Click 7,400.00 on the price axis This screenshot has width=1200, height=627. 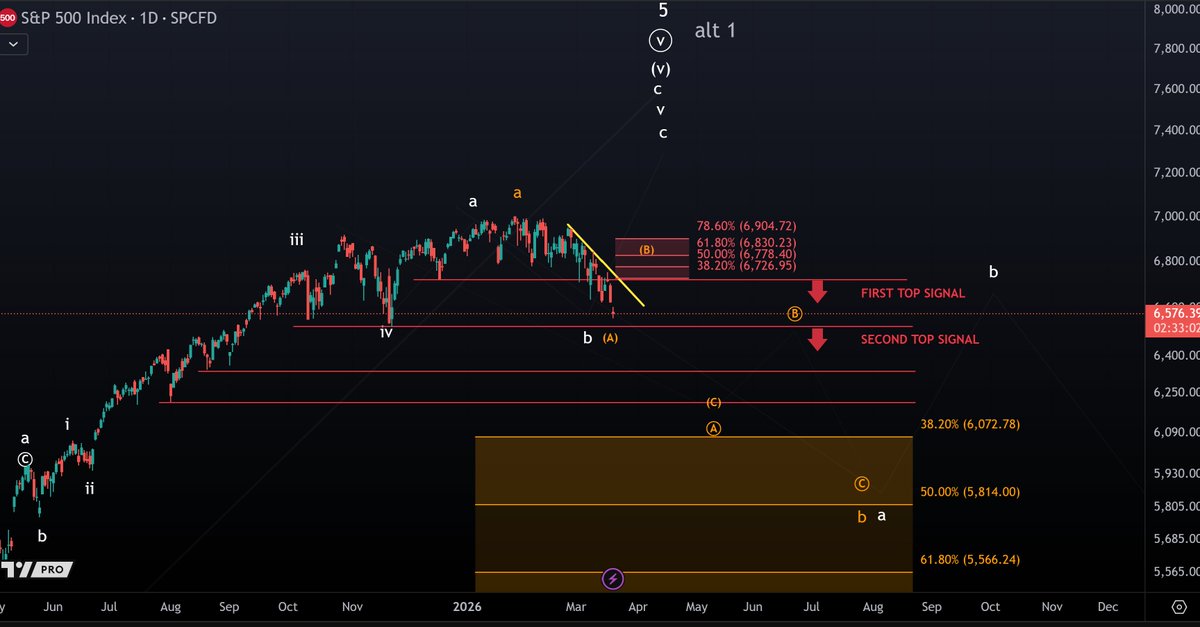[1177, 131]
